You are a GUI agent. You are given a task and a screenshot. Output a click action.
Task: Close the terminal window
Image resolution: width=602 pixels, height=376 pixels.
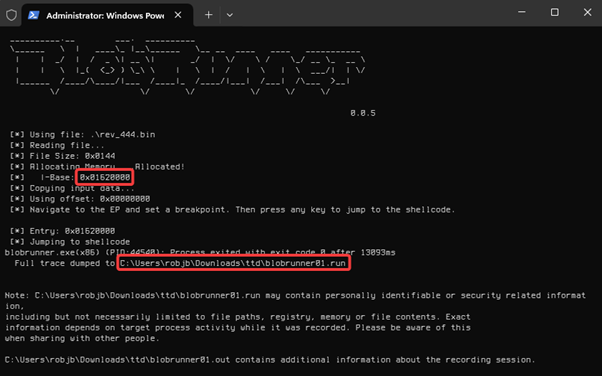pos(587,12)
